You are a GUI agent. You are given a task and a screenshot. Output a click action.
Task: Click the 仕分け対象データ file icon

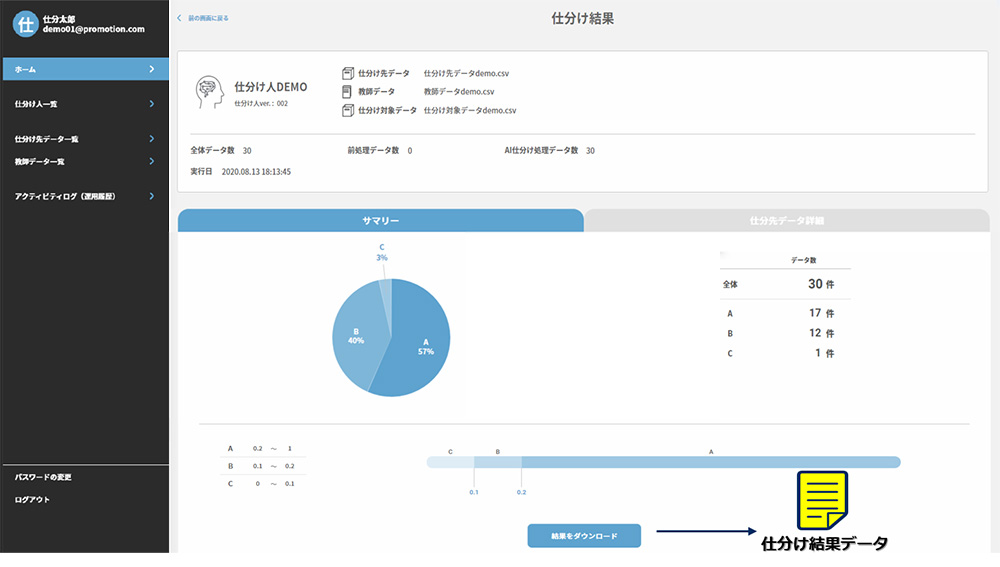348,110
